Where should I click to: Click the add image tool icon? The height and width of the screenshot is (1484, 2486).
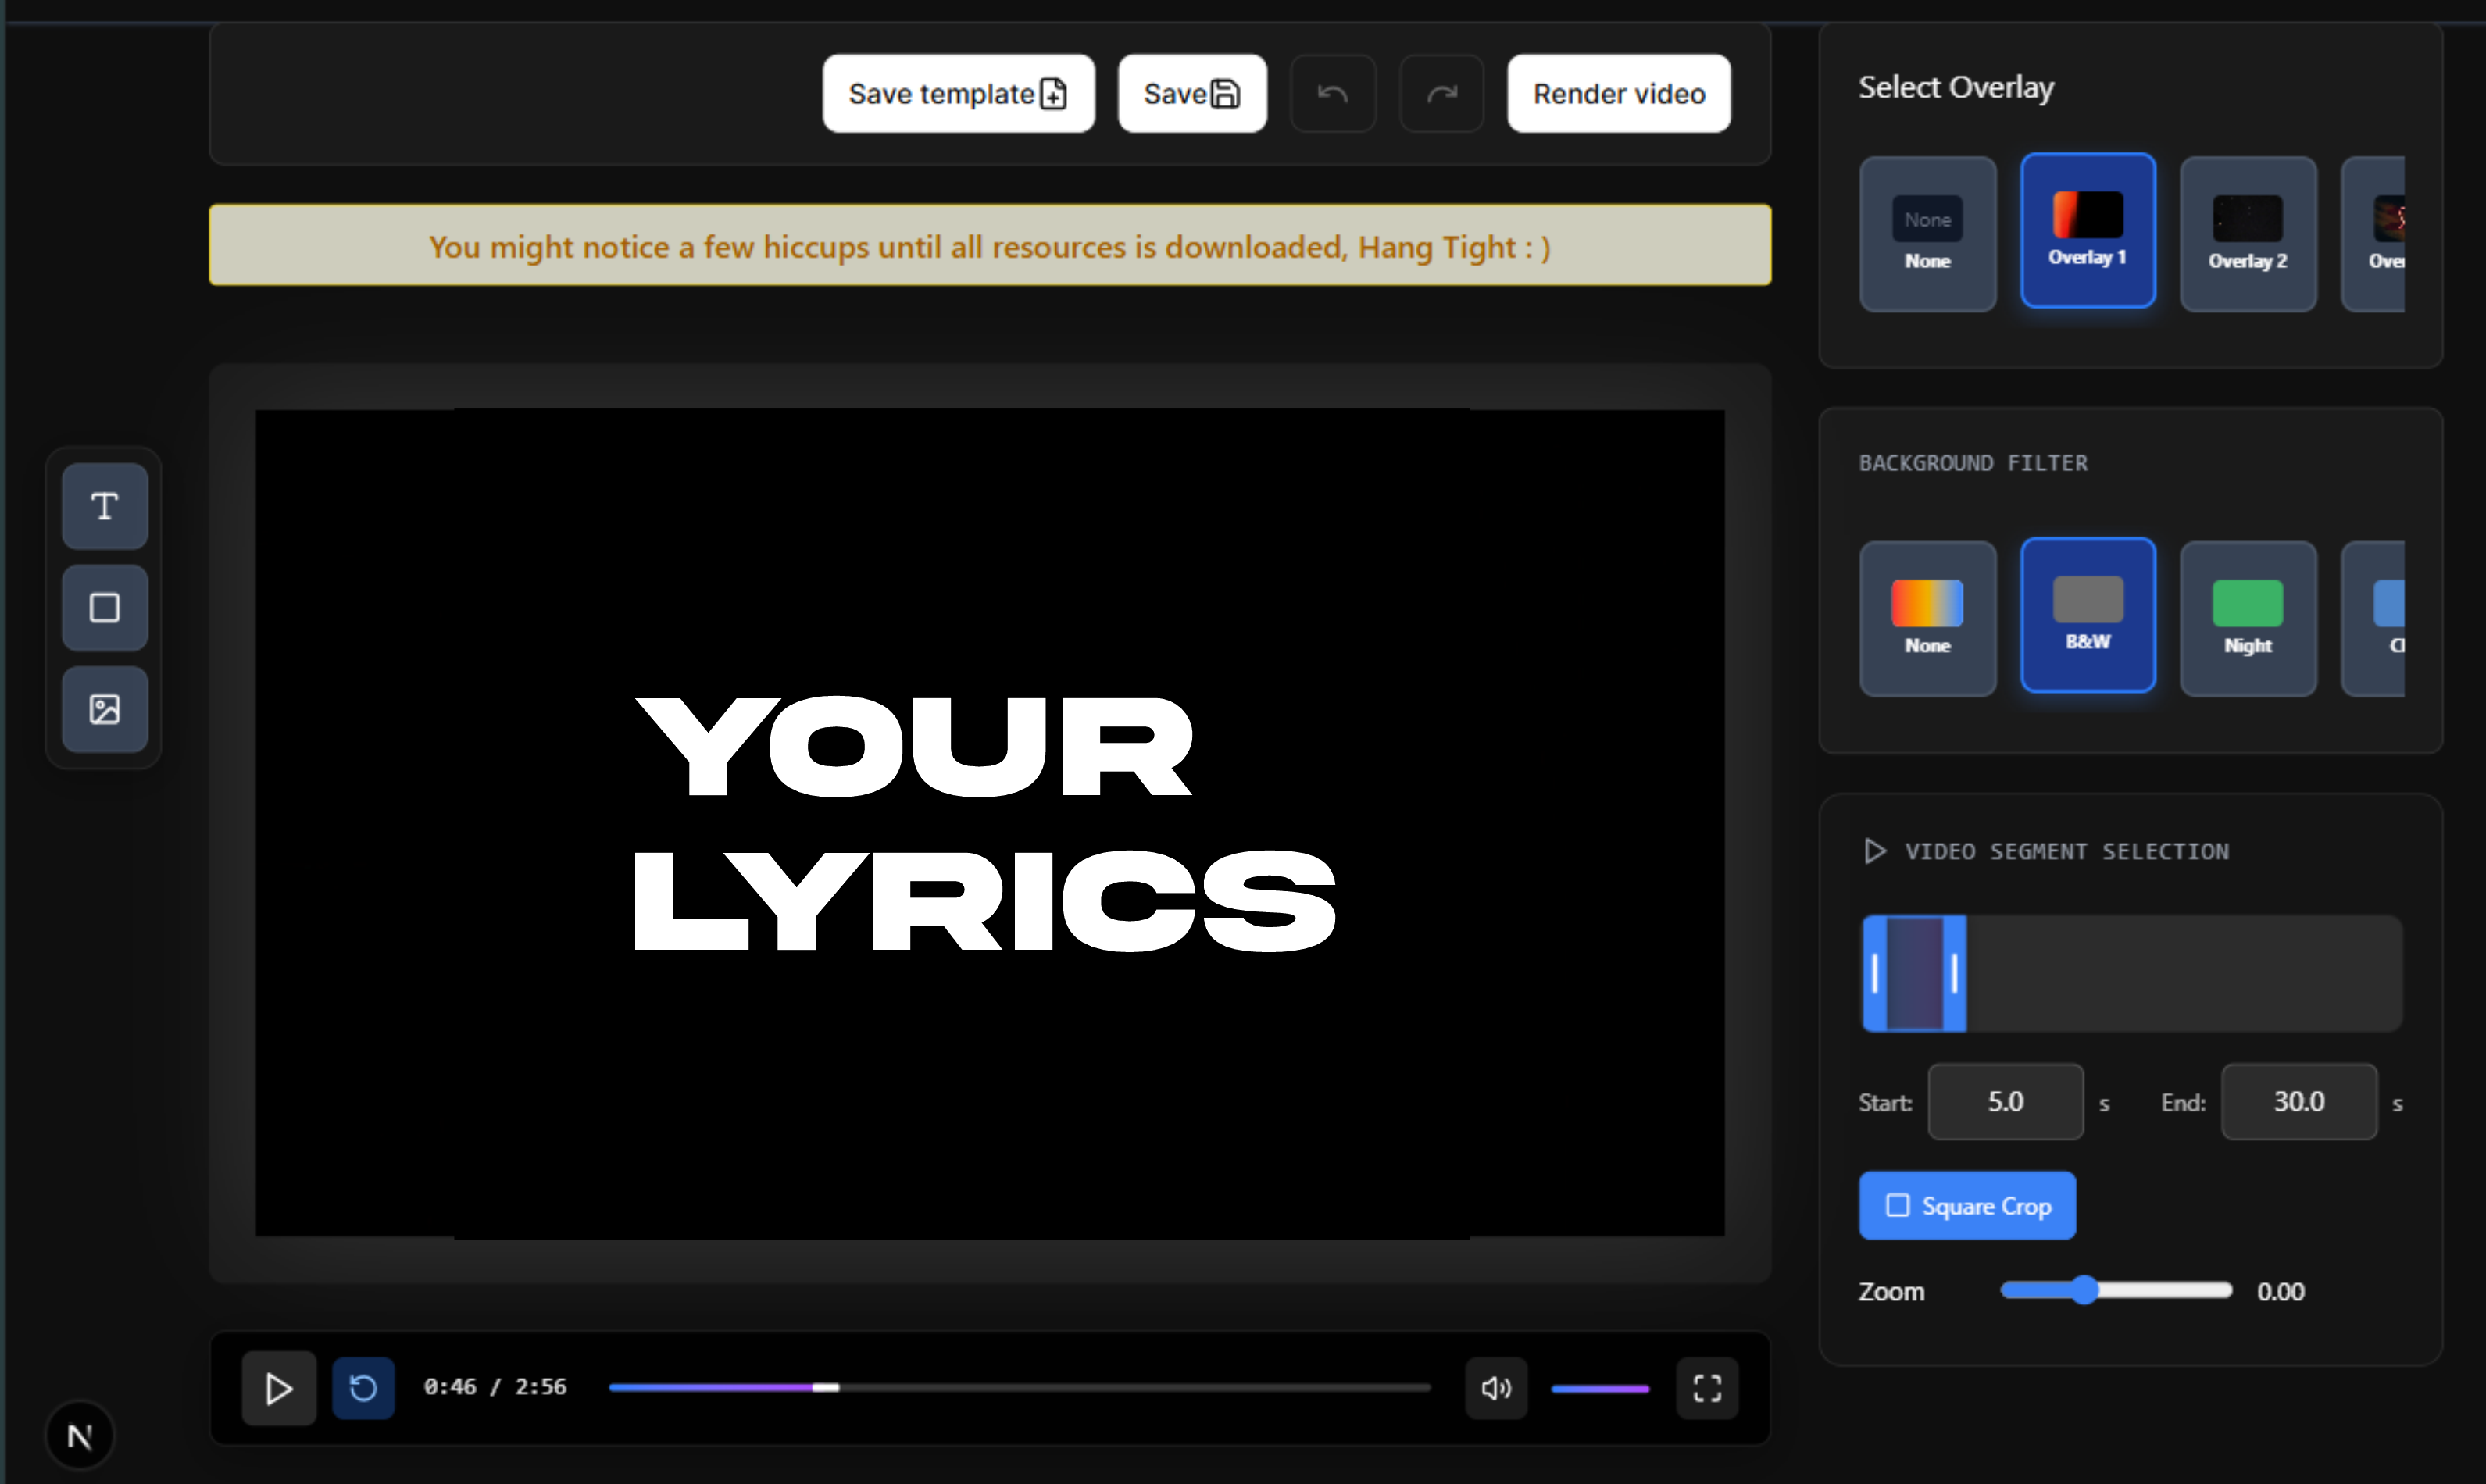coord(104,709)
